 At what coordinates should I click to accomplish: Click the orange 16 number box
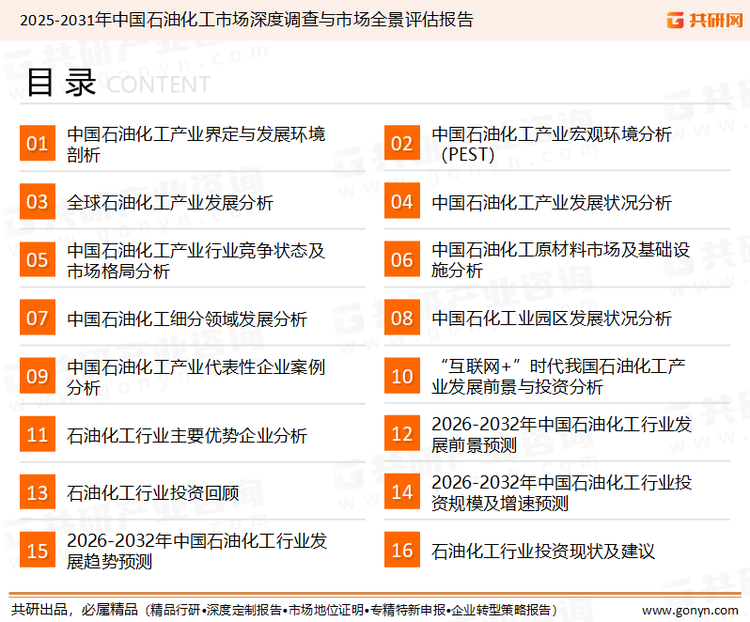point(402,550)
